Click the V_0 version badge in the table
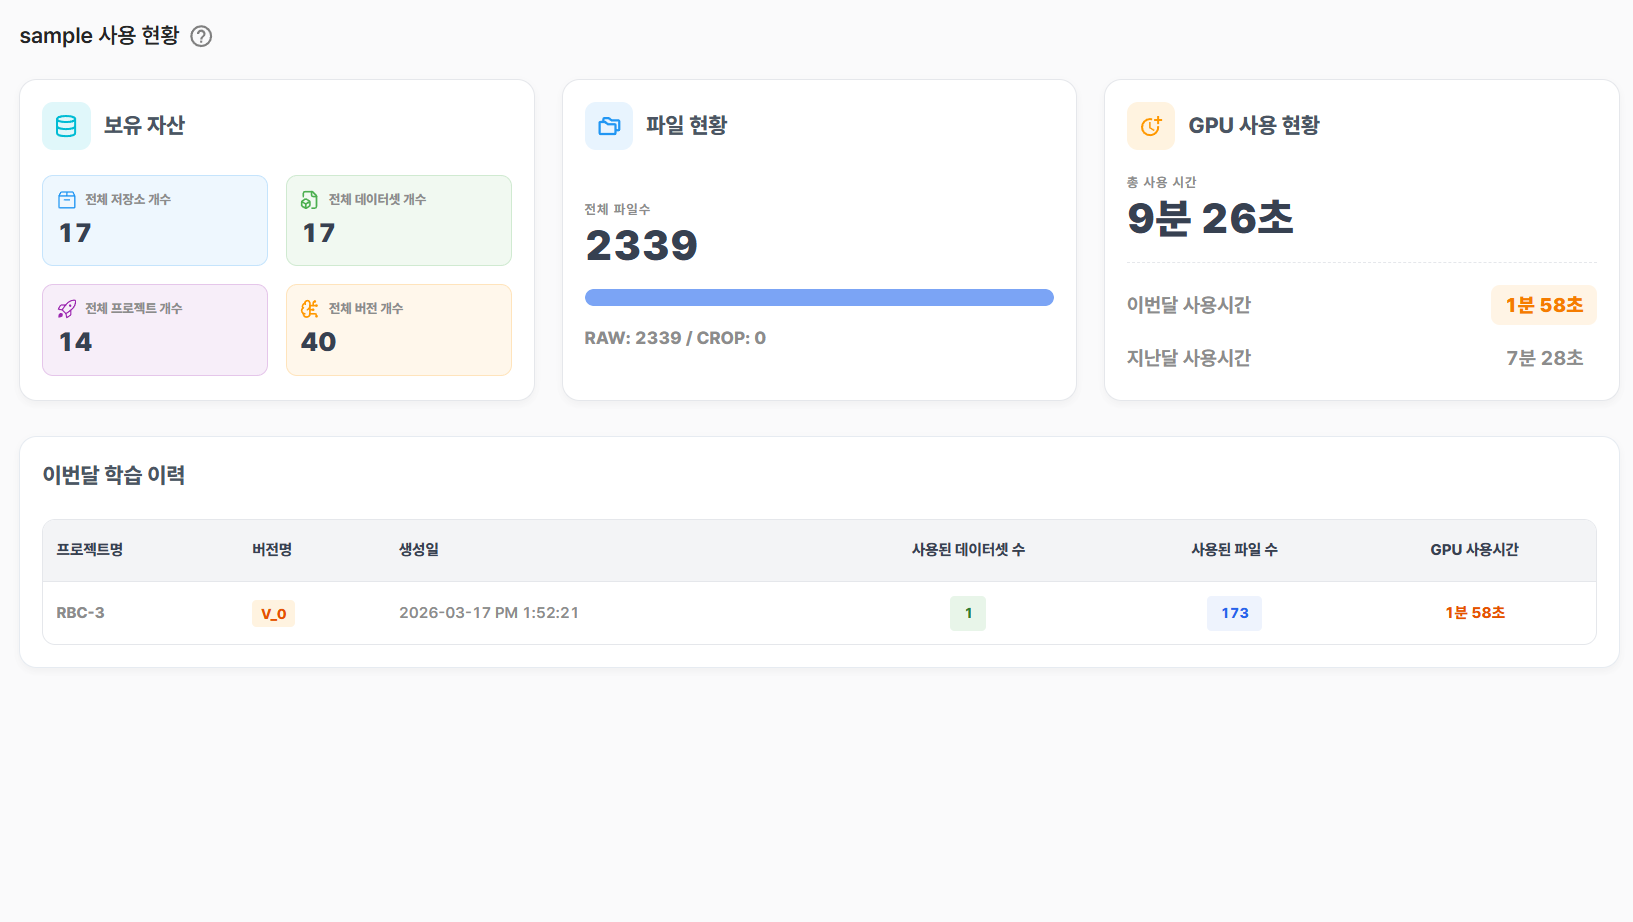The image size is (1633, 922). tap(273, 613)
